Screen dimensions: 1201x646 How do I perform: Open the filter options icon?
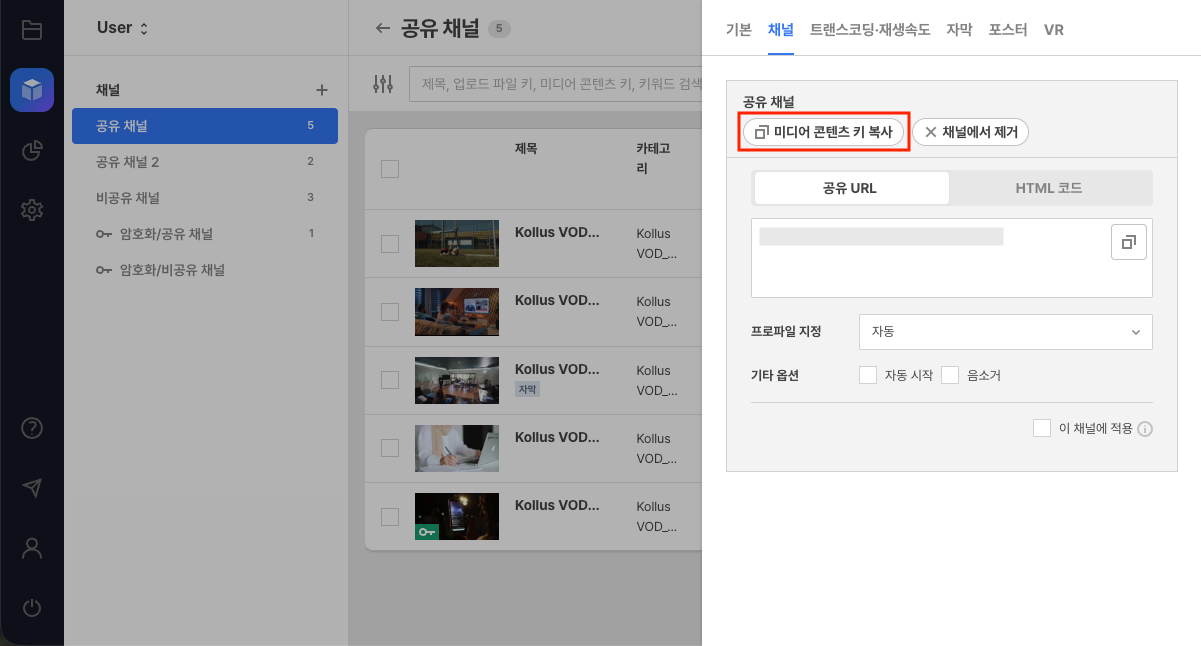pos(383,84)
